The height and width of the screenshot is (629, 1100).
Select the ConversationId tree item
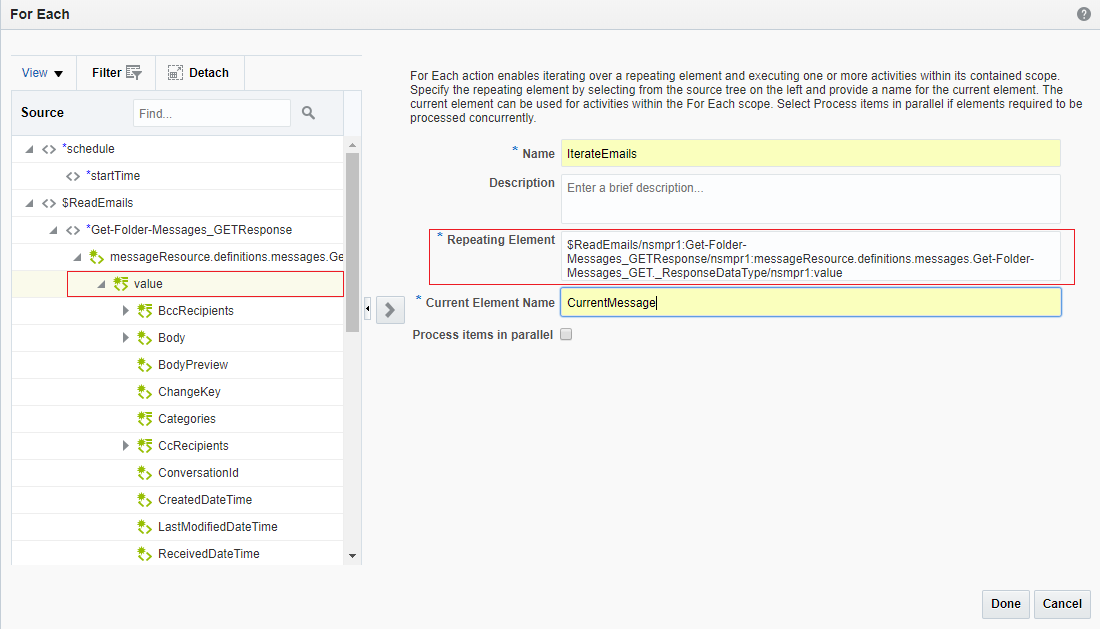(198, 473)
